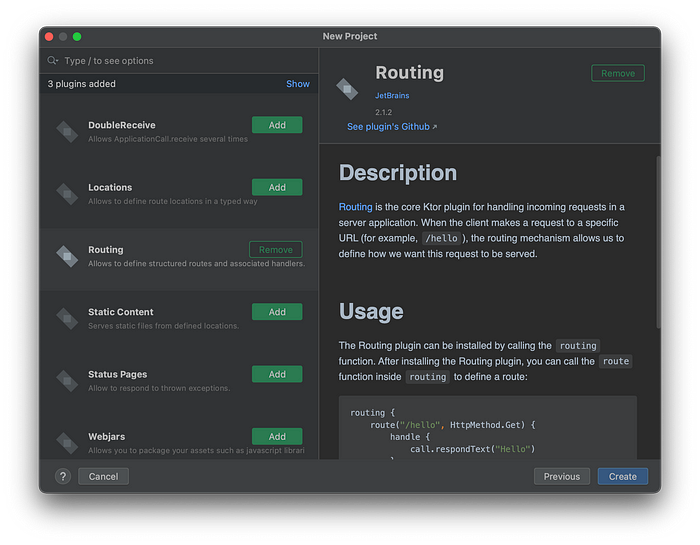
Task: Create the new project
Action: [x=623, y=476]
